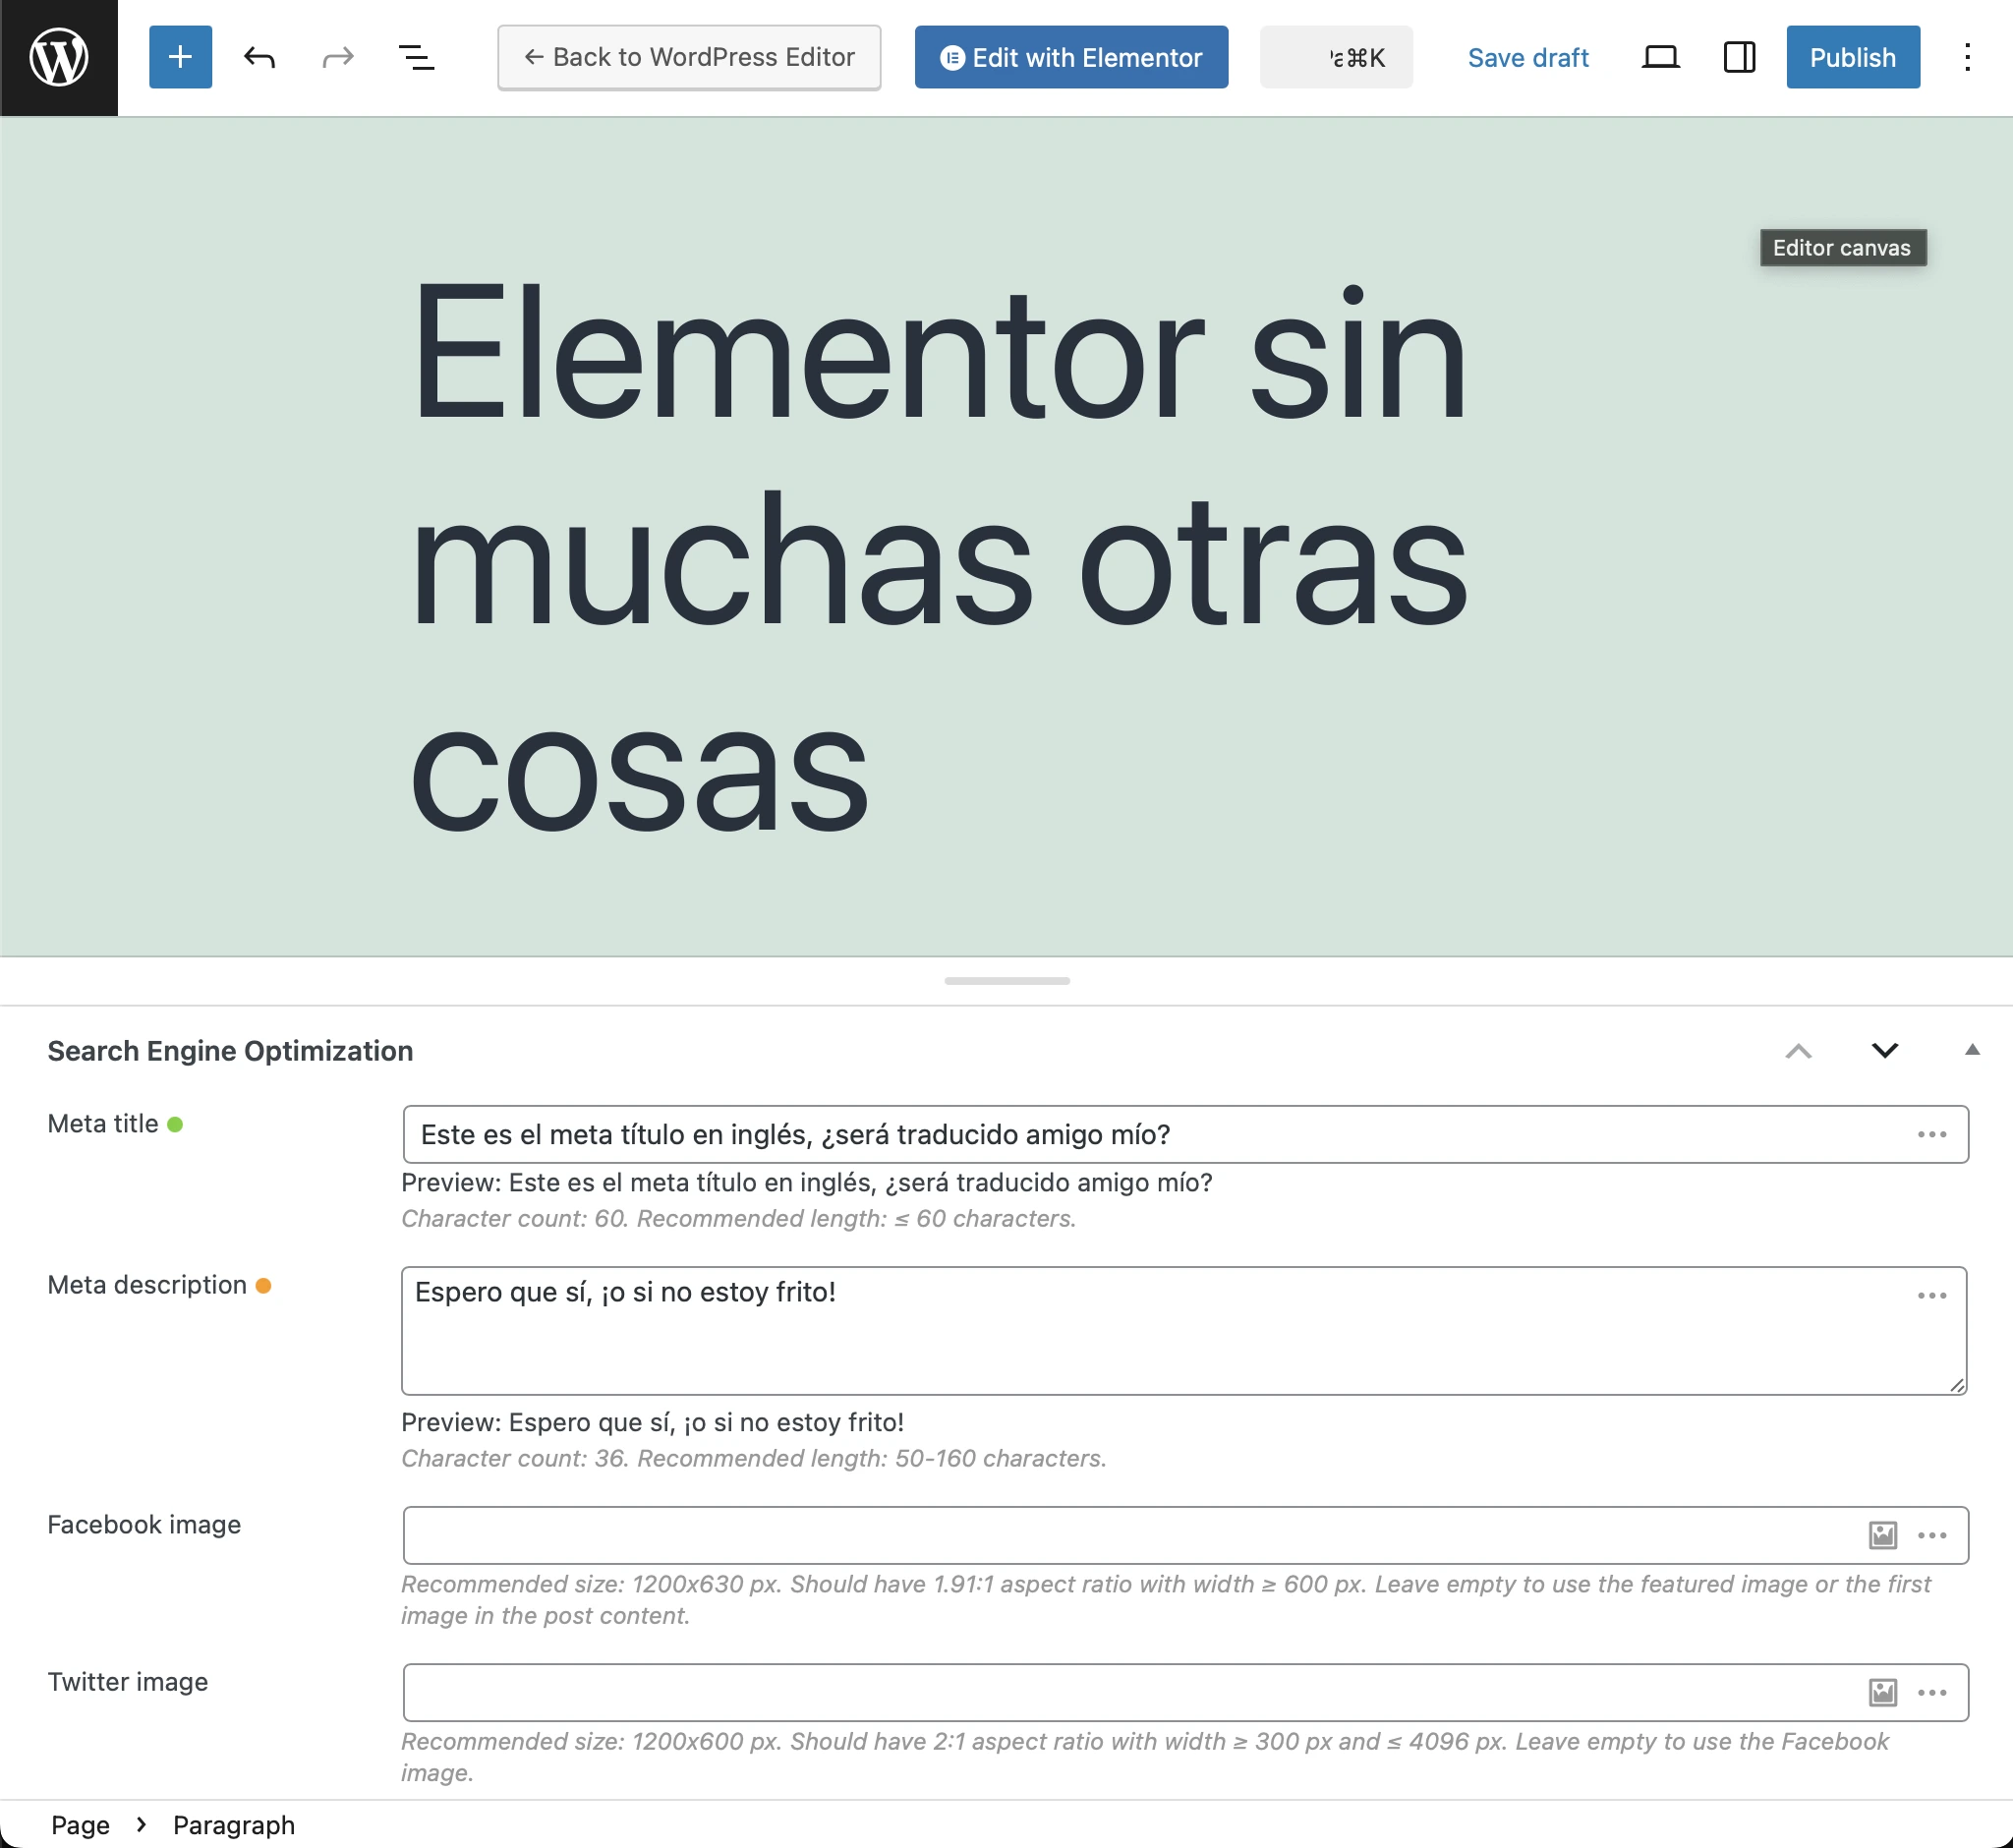Image resolution: width=2013 pixels, height=1848 pixels.
Task: Collapse the Search Engine Optimization panel upward
Action: coord(1799,1051)
